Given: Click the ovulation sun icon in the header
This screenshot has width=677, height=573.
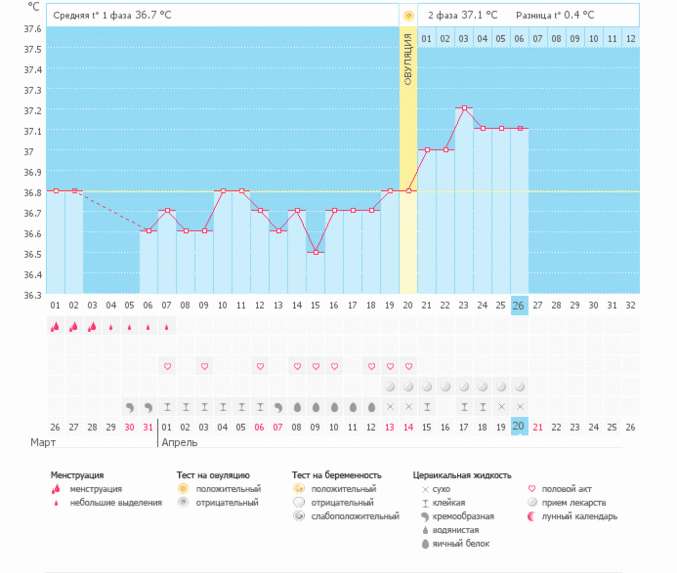Looking at the screenshot, I should (x=408, y=16).
